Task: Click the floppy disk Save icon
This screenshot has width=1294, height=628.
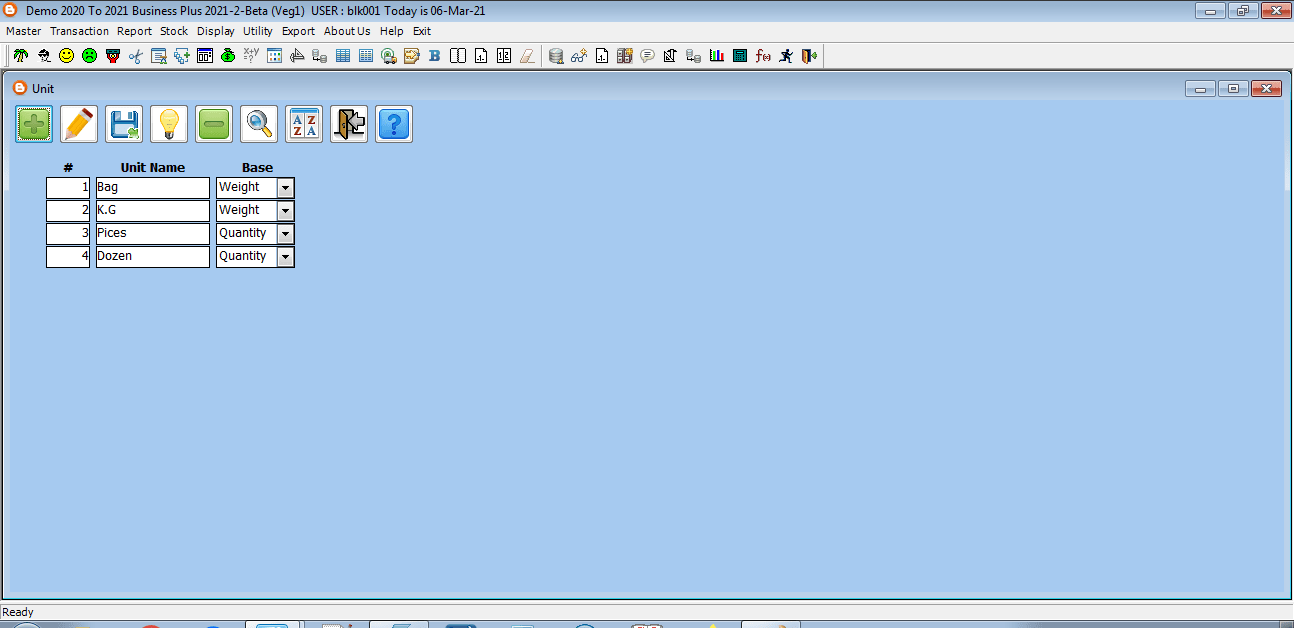Action: click(124, 125)
